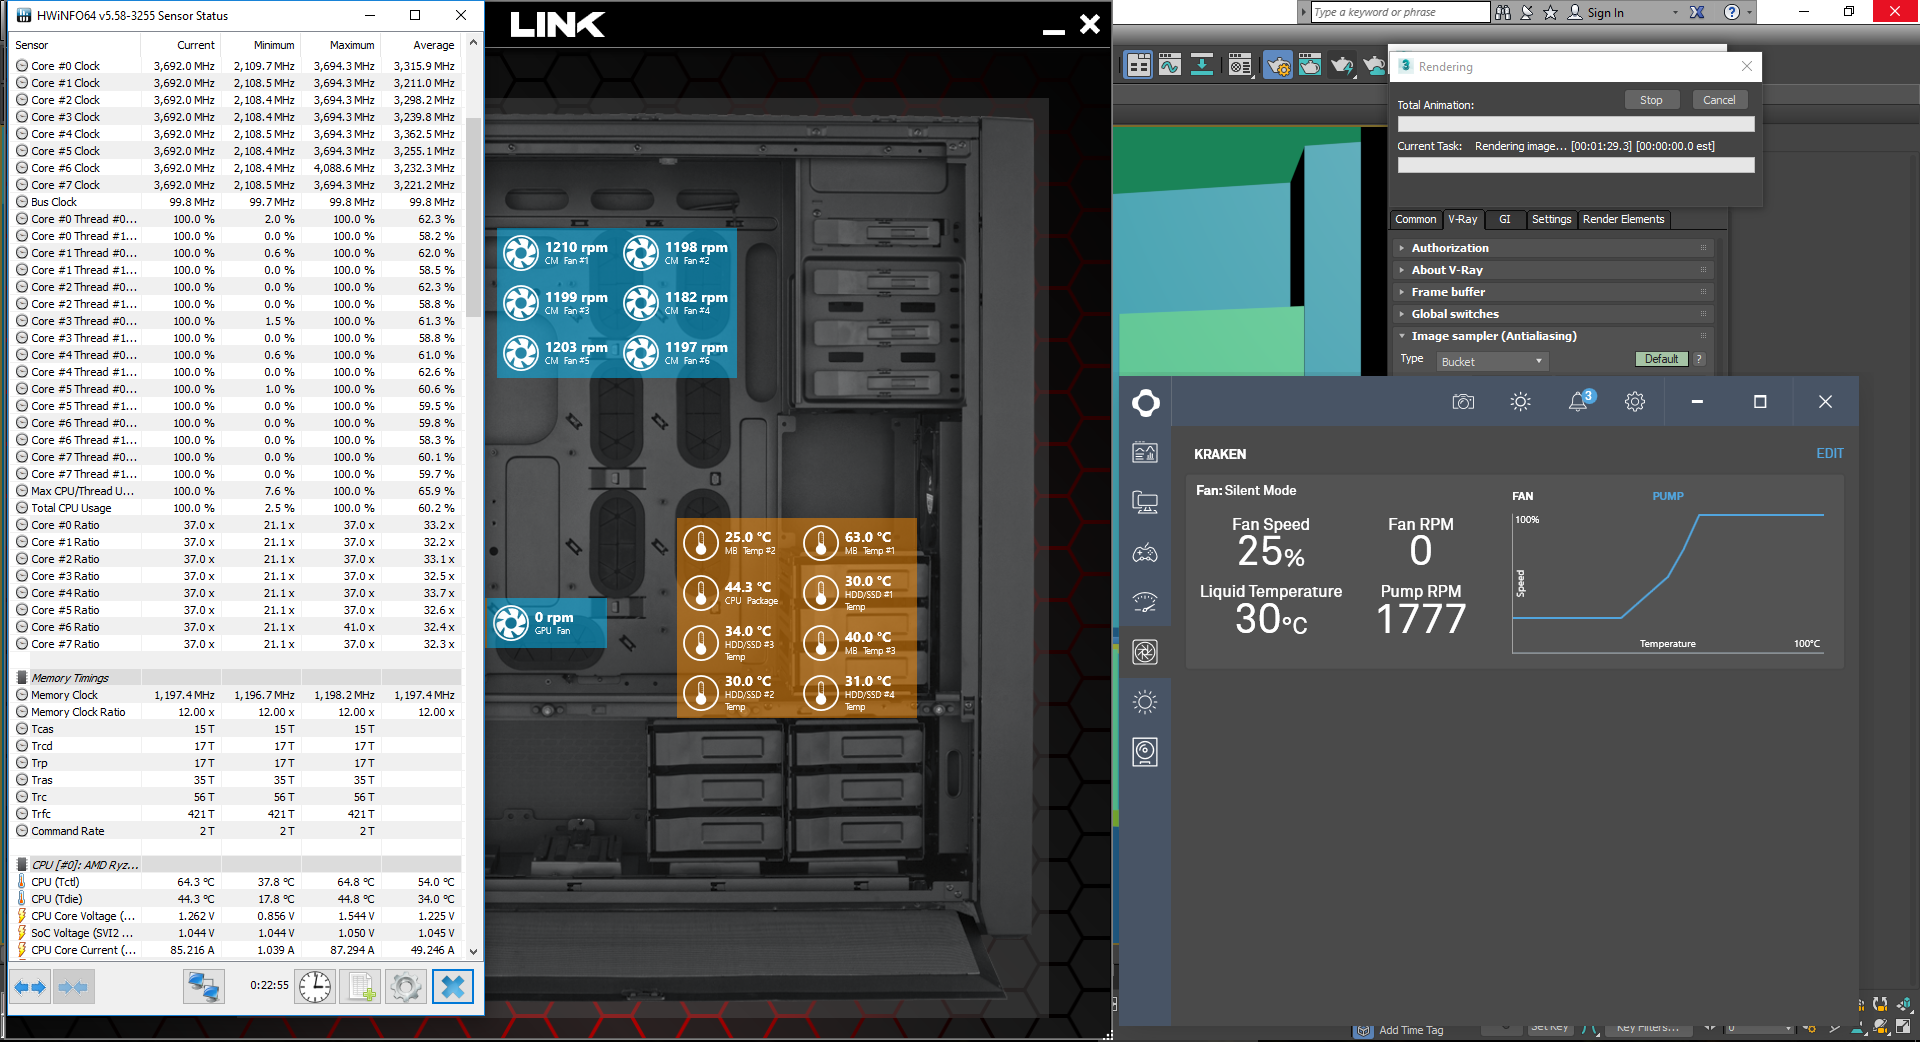Switch to the V-Ray tab
Screen dimensions: 1920x1042
[1463, 219]
